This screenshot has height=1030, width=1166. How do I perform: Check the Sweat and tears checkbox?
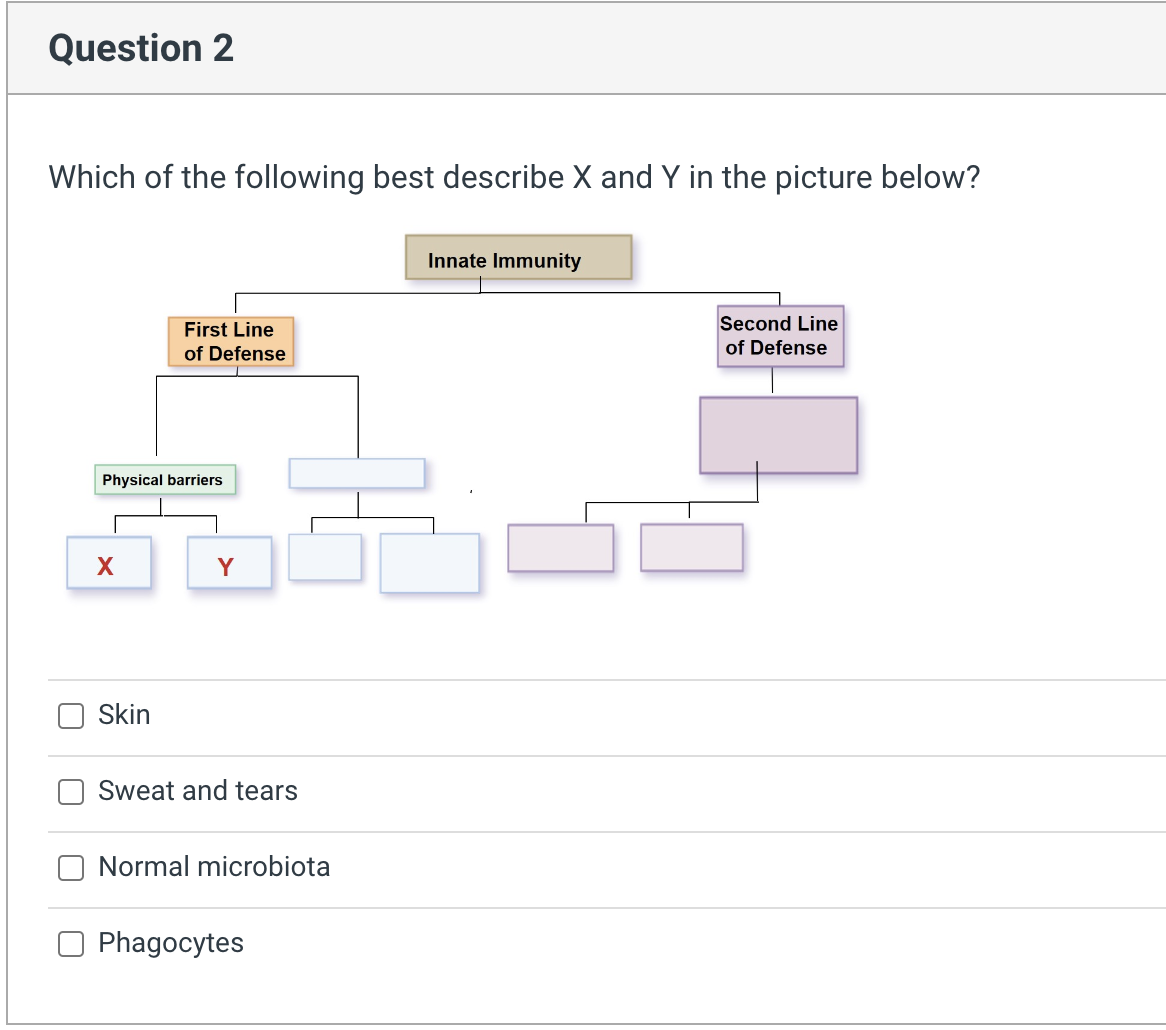[x=70, y=792]
